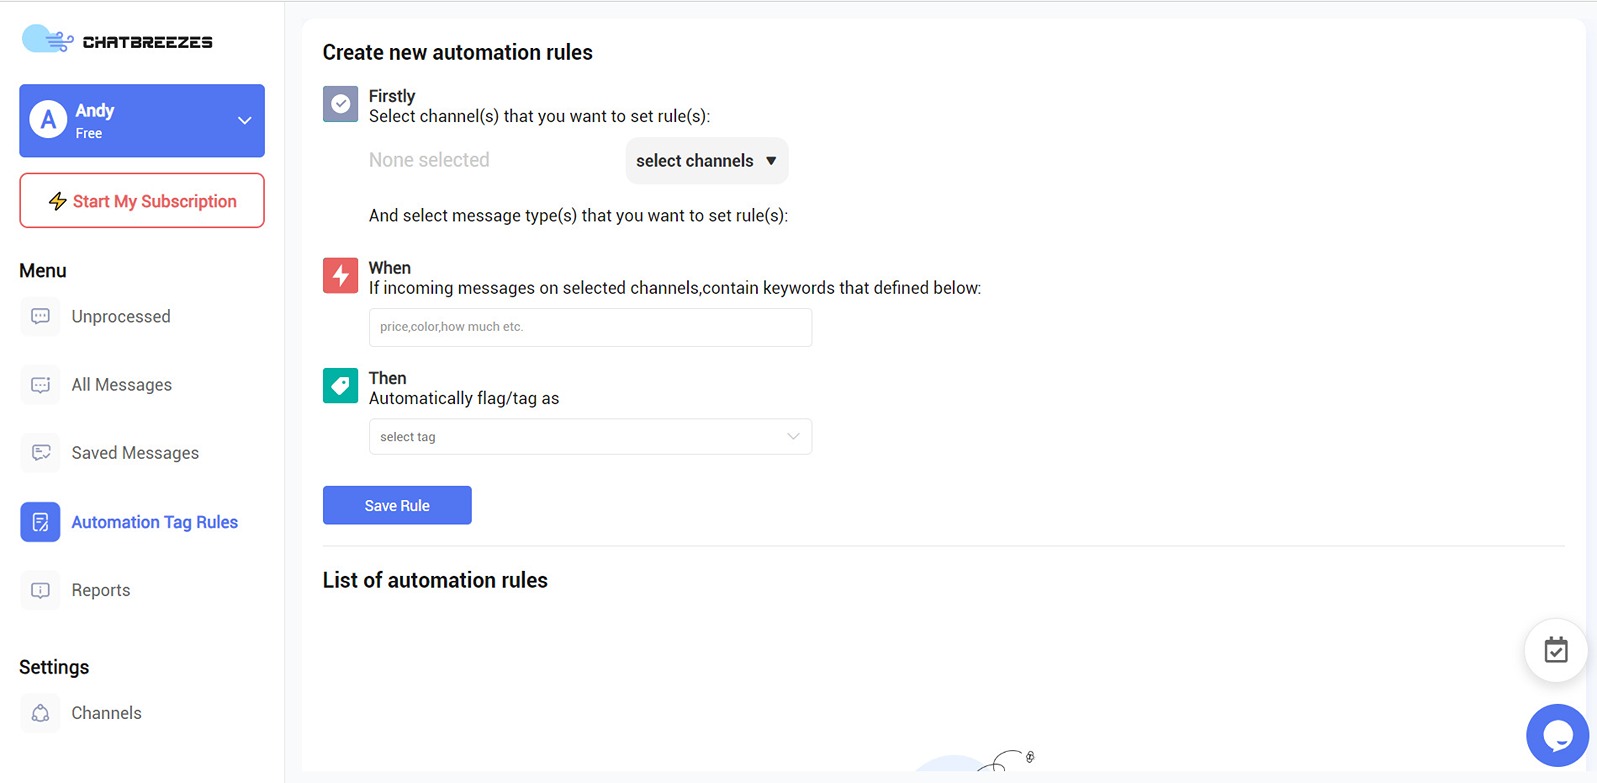
Task: Click the CHATBREEZES brand name text
Action: coord(147,42)
